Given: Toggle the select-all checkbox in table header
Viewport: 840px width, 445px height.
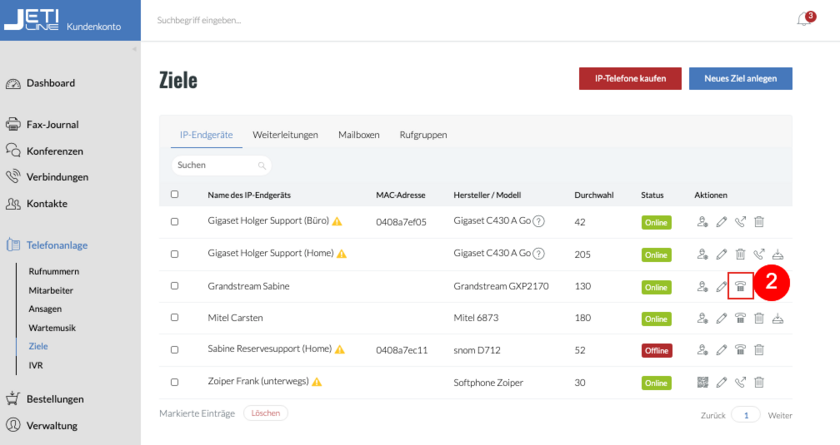Looking at the screenshot, I should pos(175,194).
